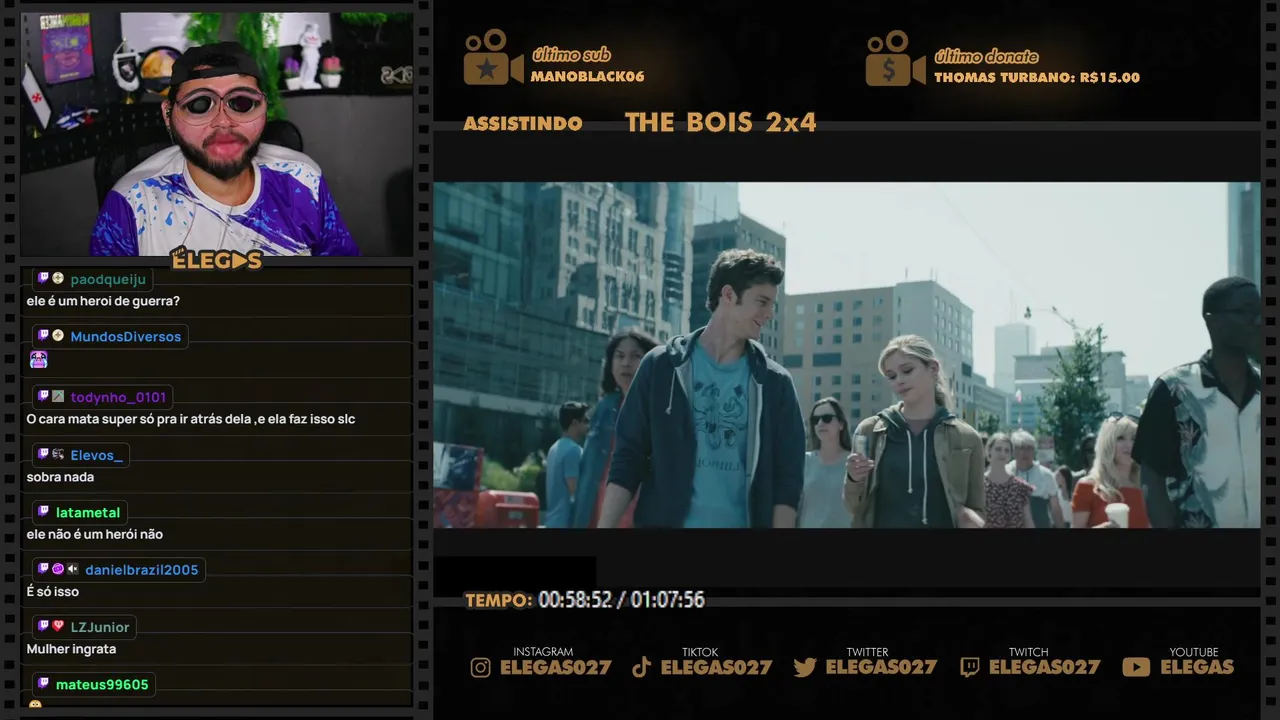Open the todynho_0101 username in chat
The width and height of the screenshot is (1280, 720).
tap(118, 397)
